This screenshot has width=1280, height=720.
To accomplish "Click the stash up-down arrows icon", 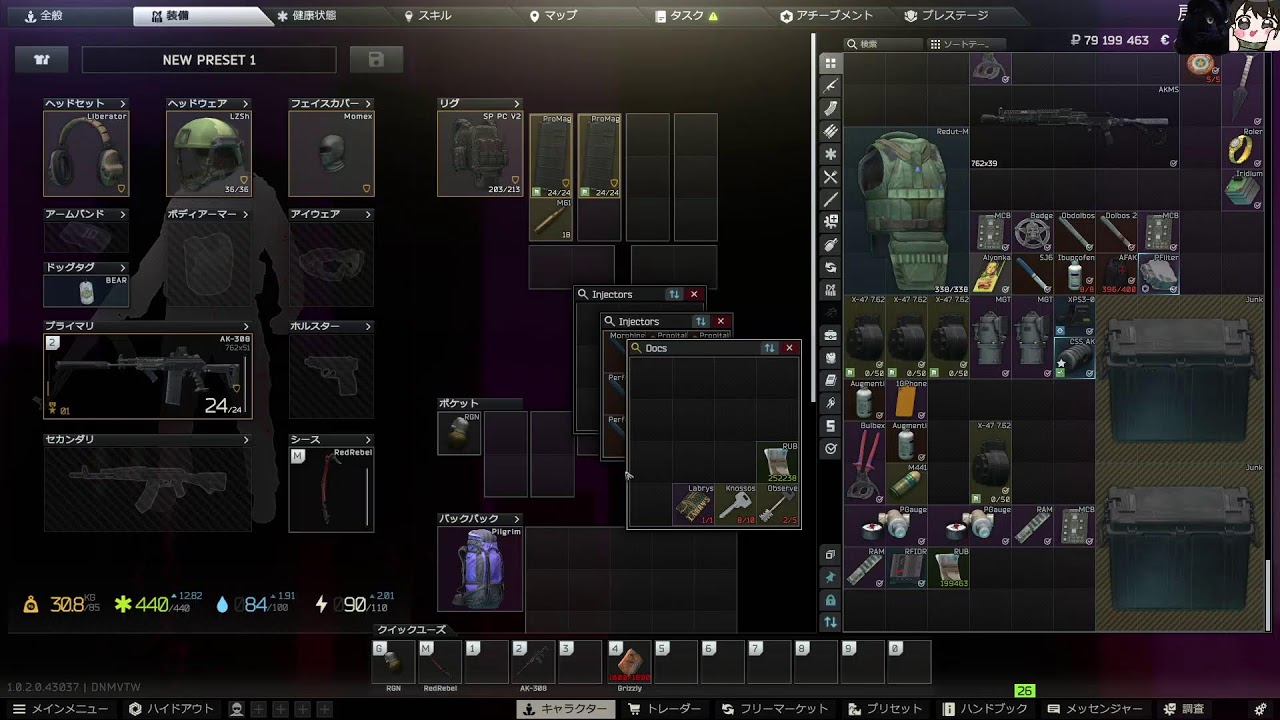I will click(830, 622).
